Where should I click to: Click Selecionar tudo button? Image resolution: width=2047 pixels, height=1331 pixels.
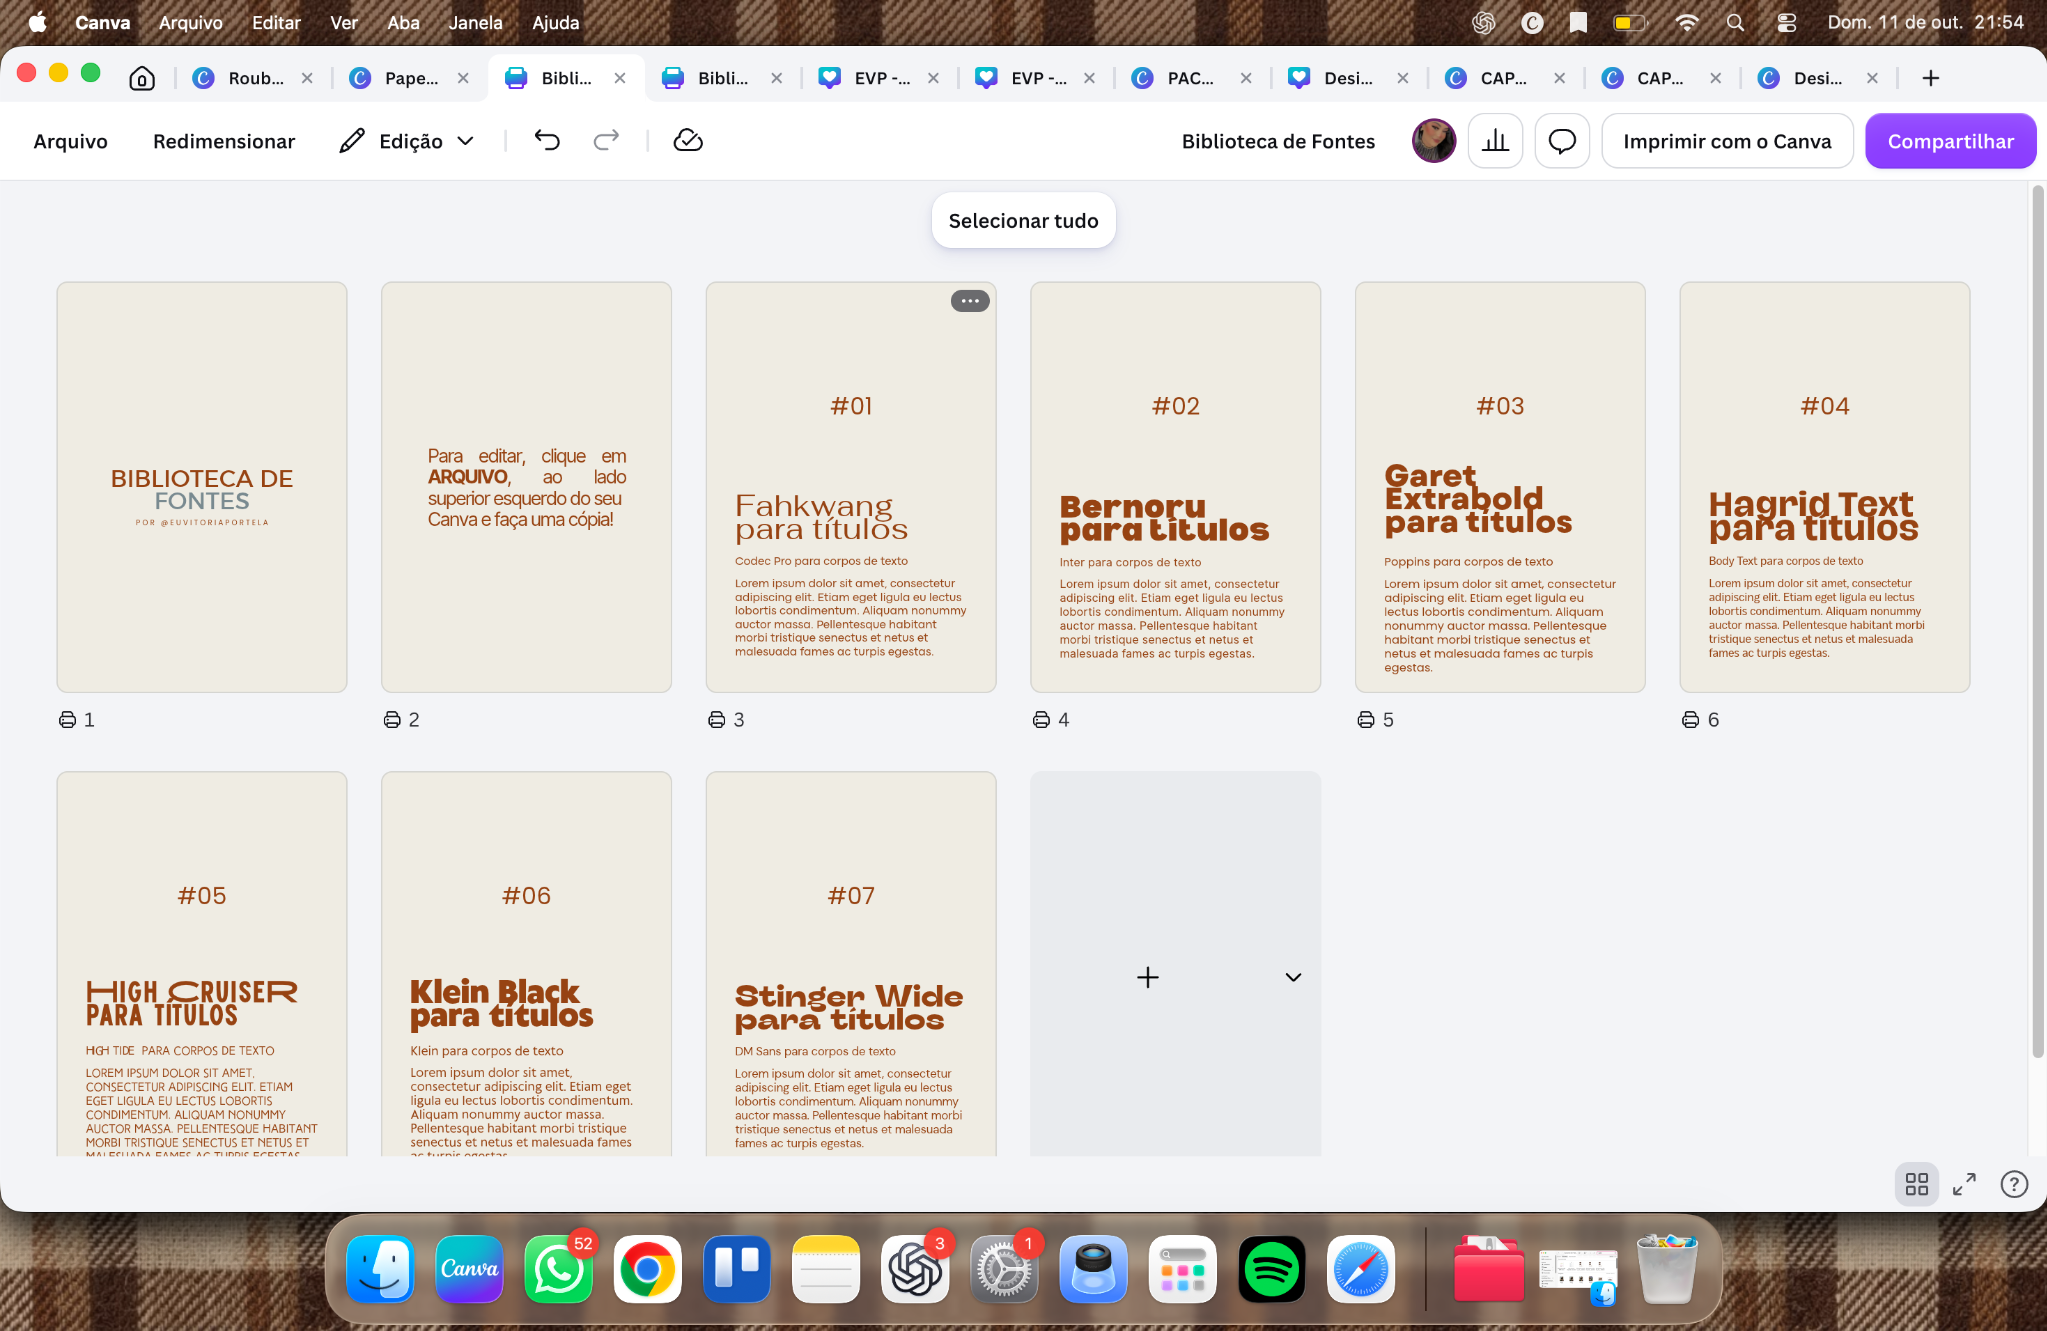click(x=1023, y=221)
